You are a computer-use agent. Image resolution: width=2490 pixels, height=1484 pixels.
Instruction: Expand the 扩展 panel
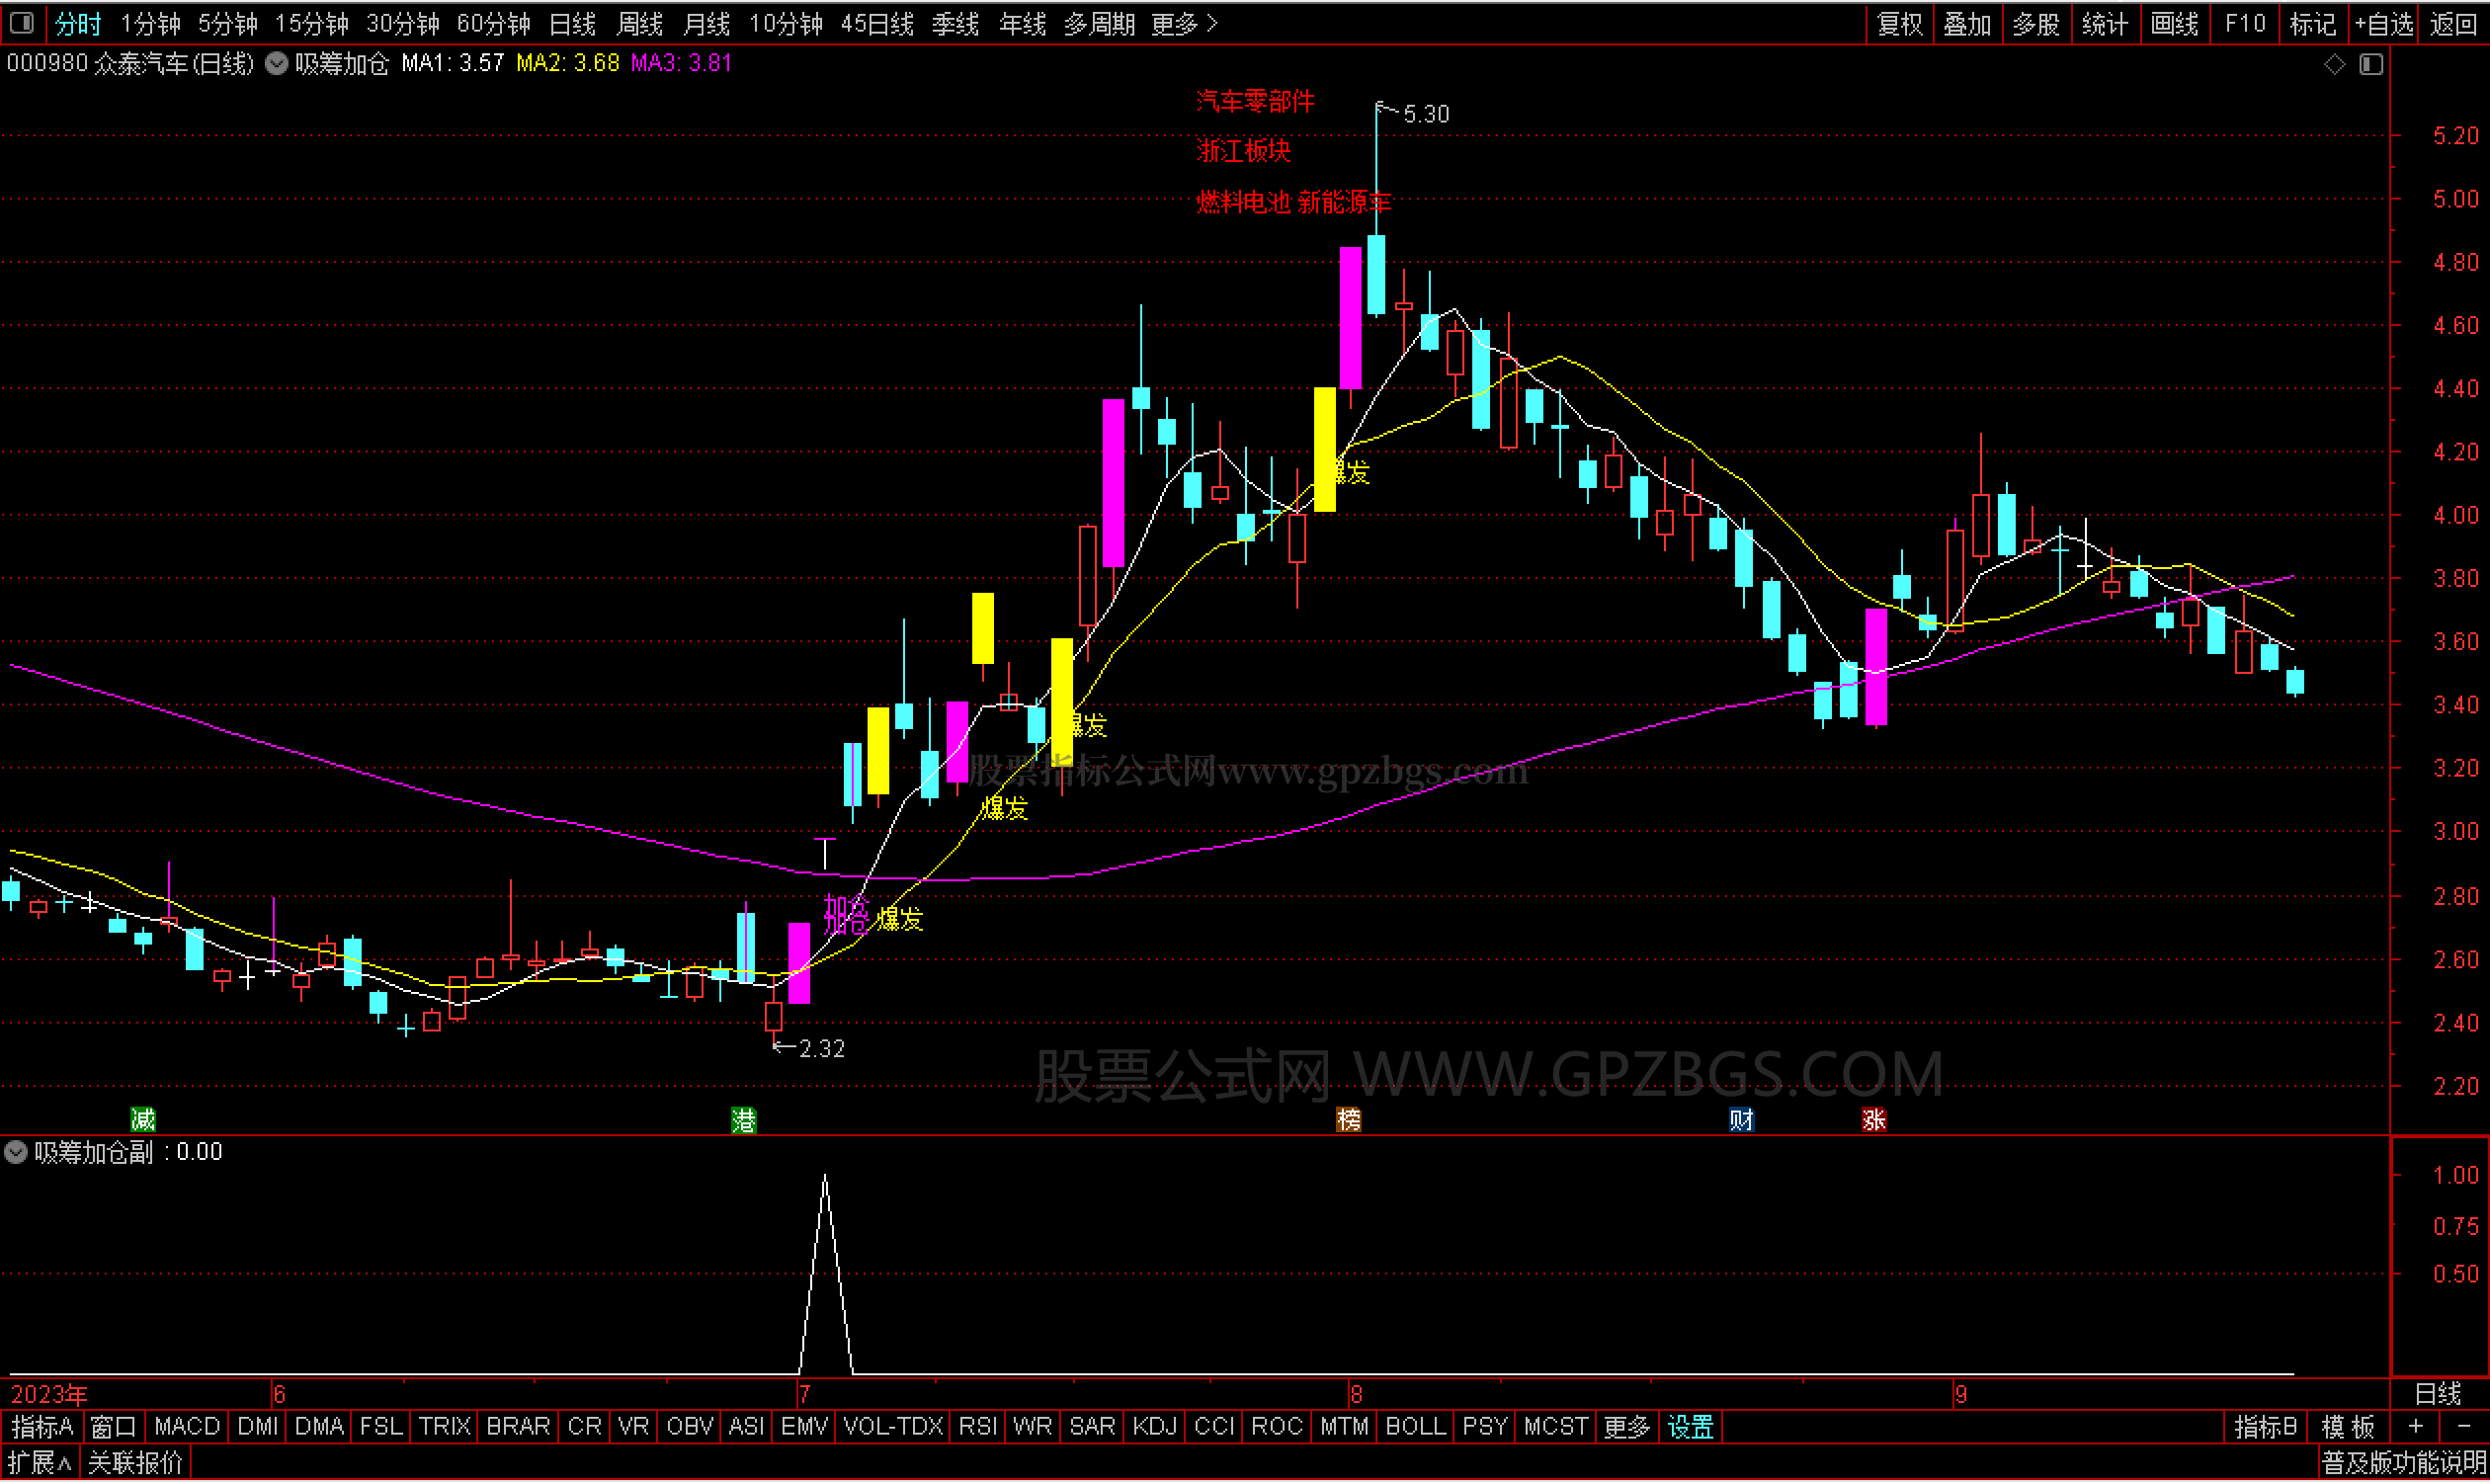coord(39,1463)
